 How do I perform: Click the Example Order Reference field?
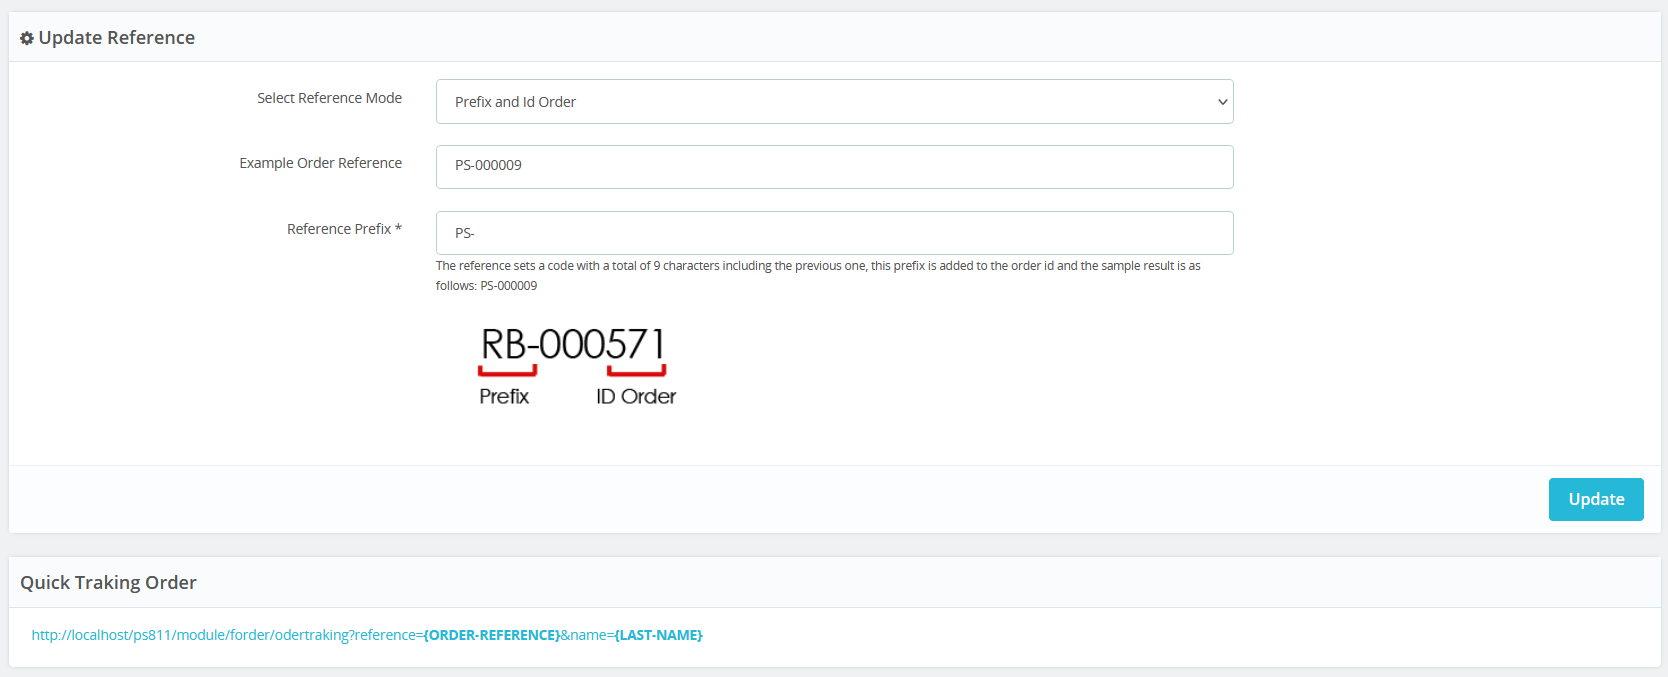[834, 167]
